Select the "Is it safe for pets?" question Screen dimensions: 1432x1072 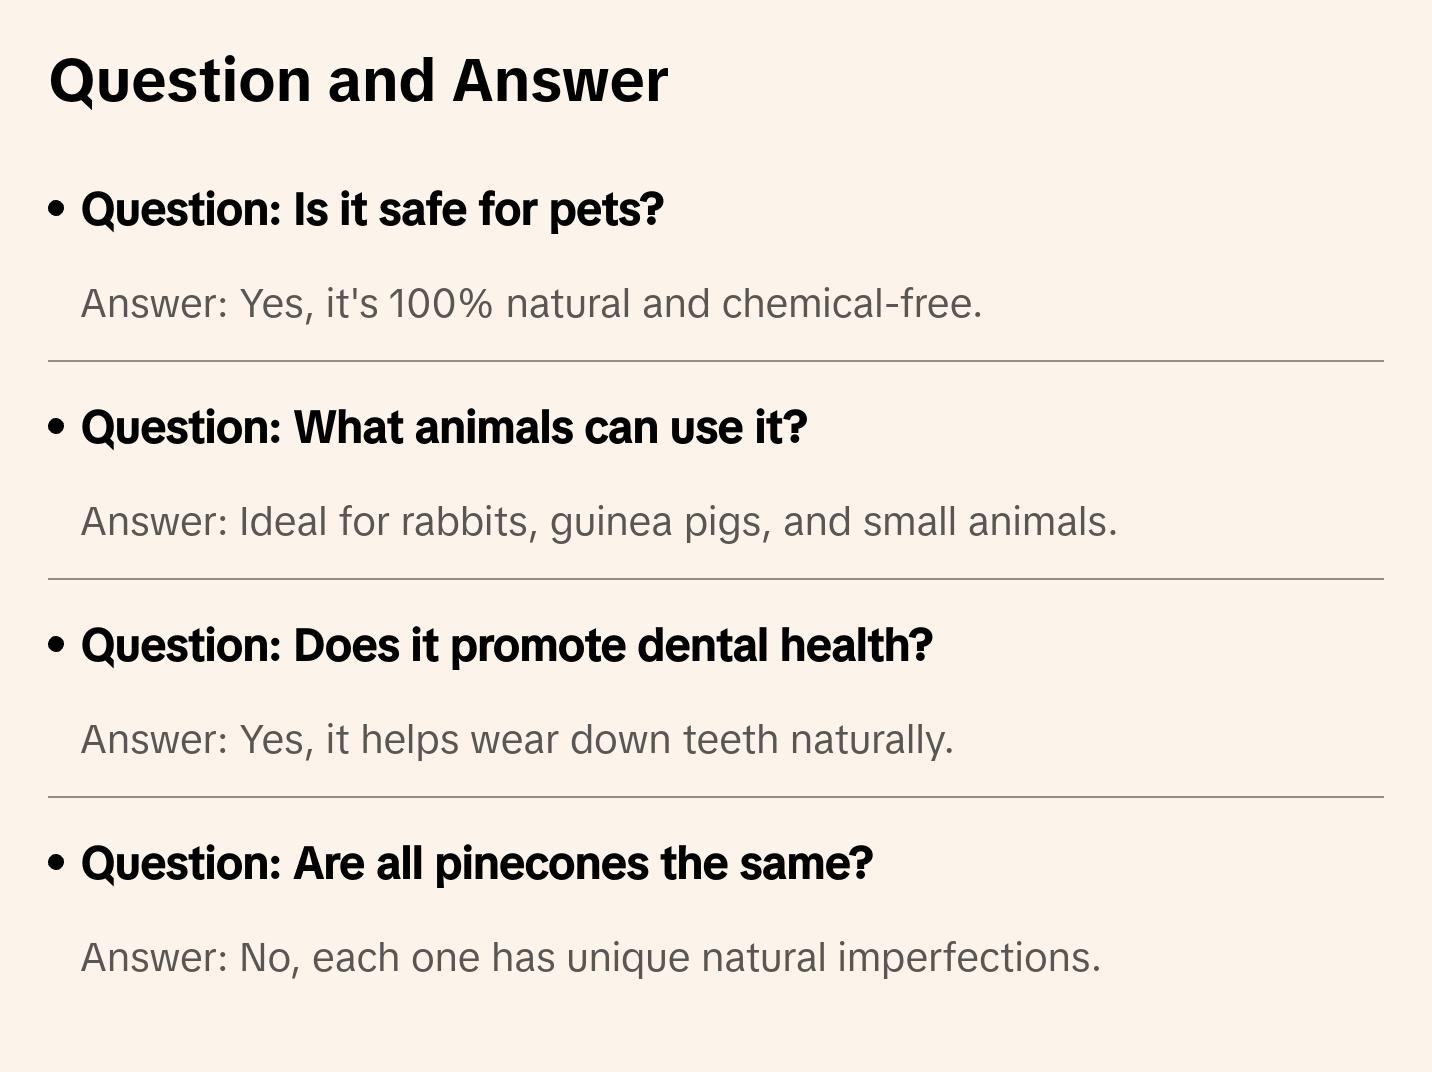pyautogui.click(x=372, y=210)
